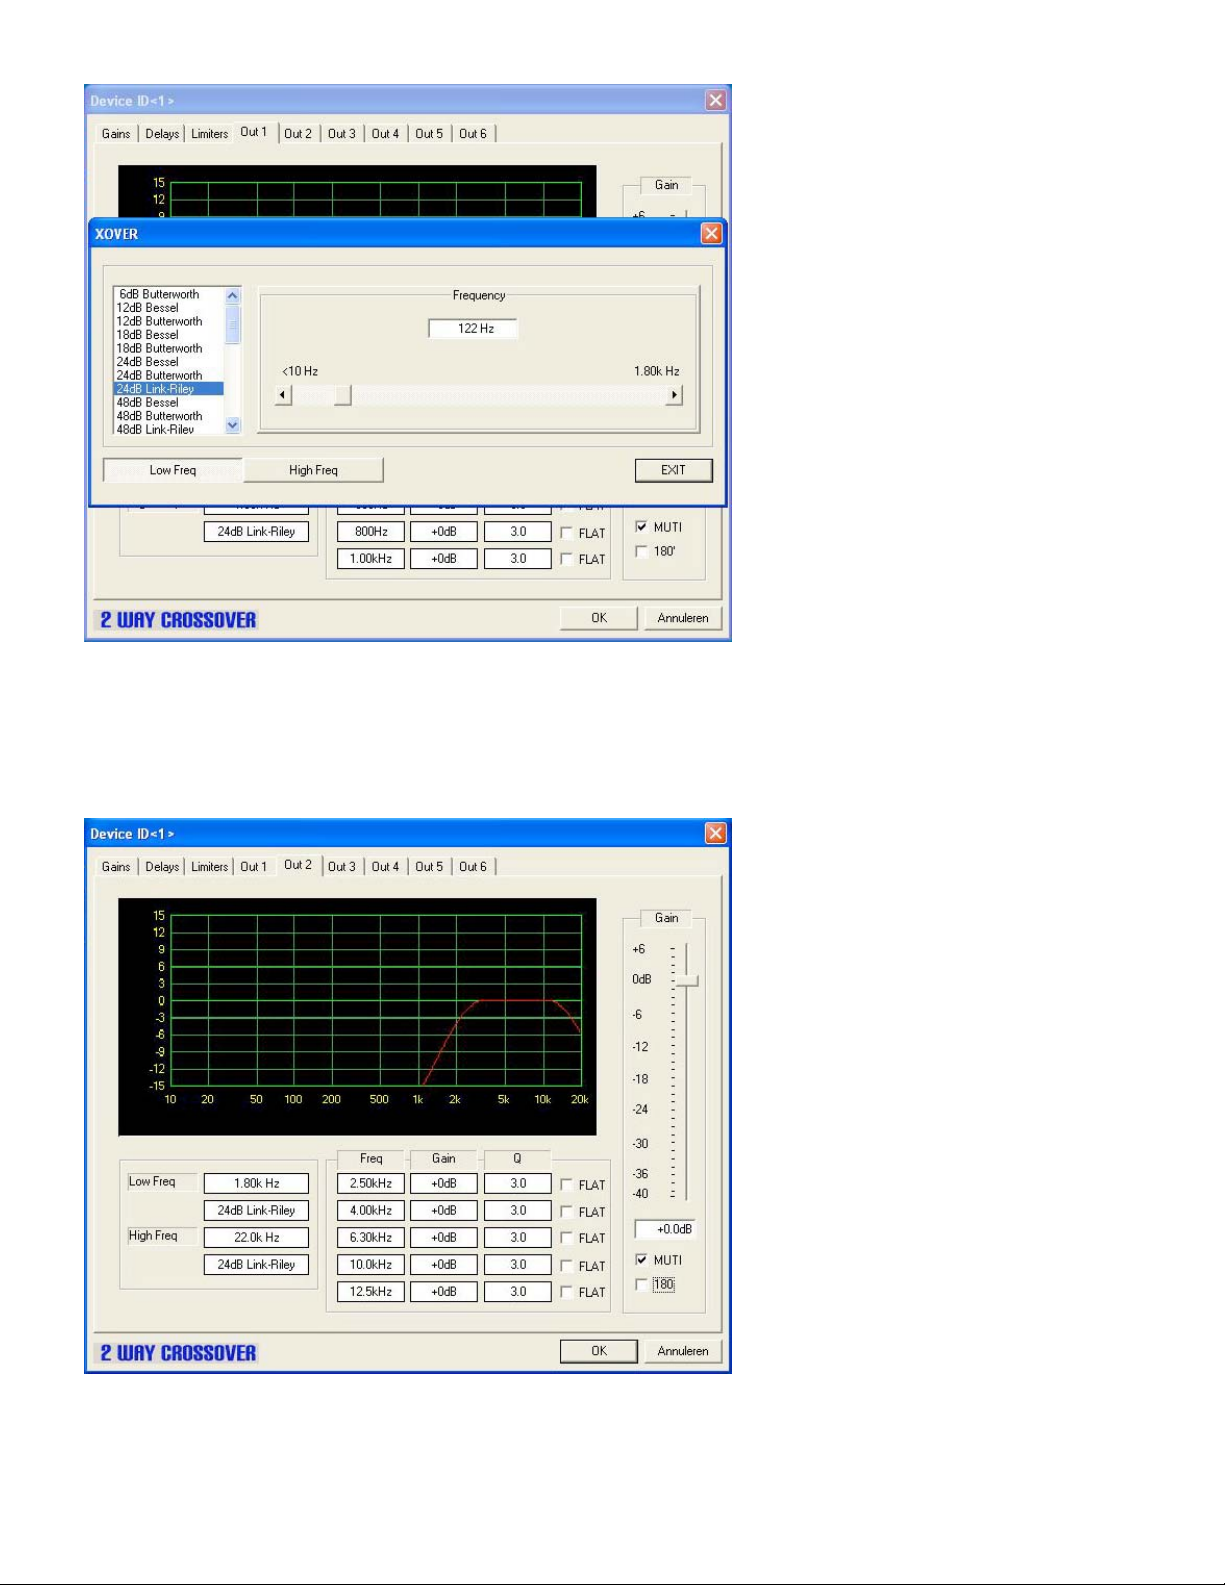Toggle MUTE in the Out 2 graph window
This screenshot has height=1585, width=1225.
coord(642,1260)
